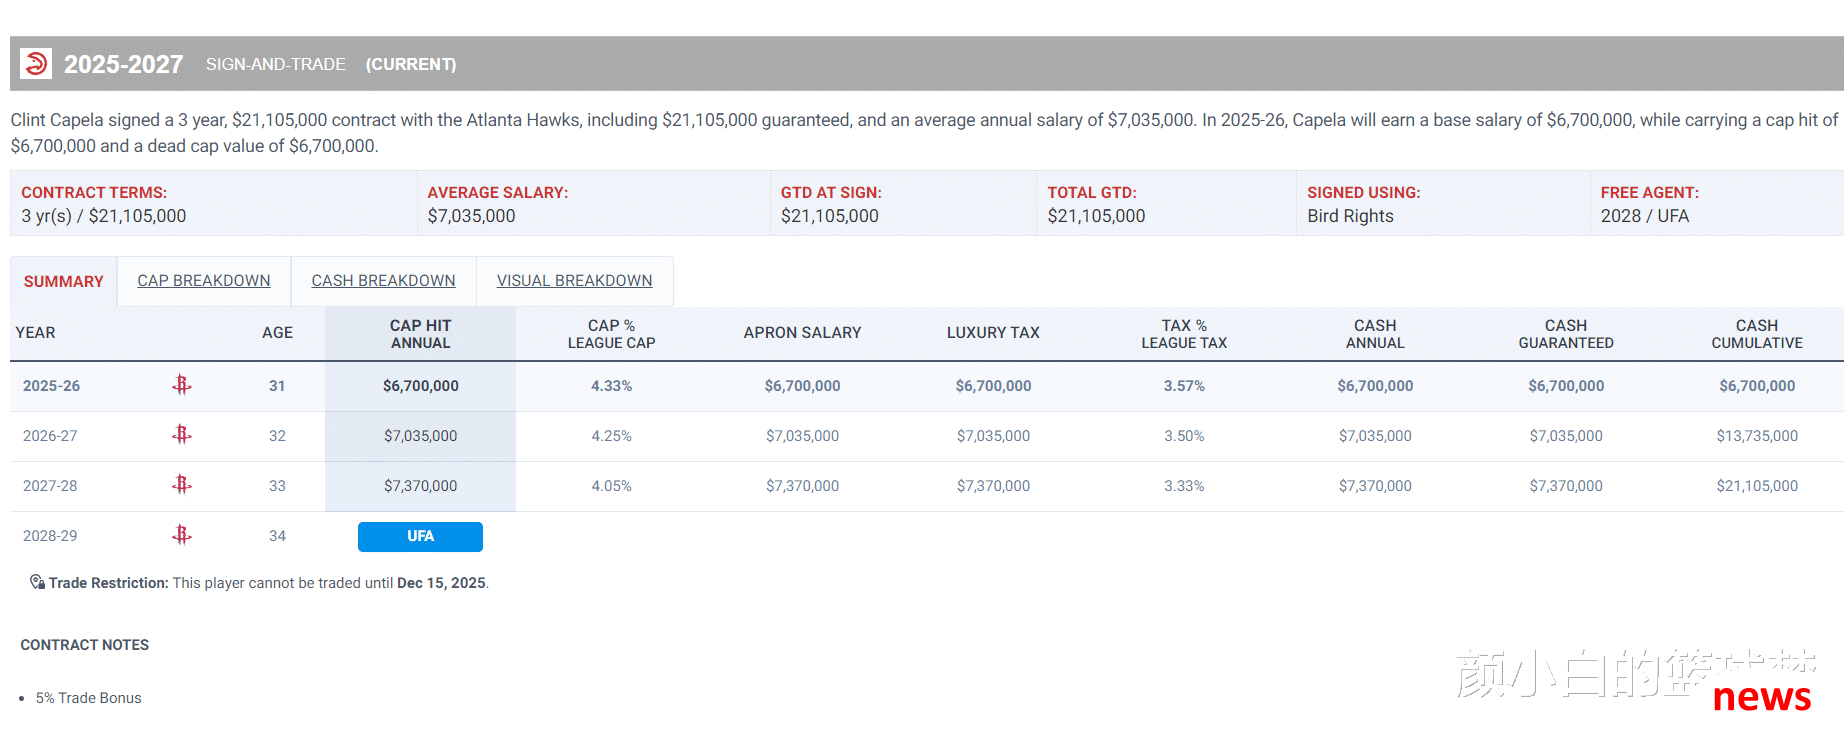Image resolution: width=1844 pixels, height=733 pixels.
Task: Click the Cash Annual column header
Action: point(1375,334)
